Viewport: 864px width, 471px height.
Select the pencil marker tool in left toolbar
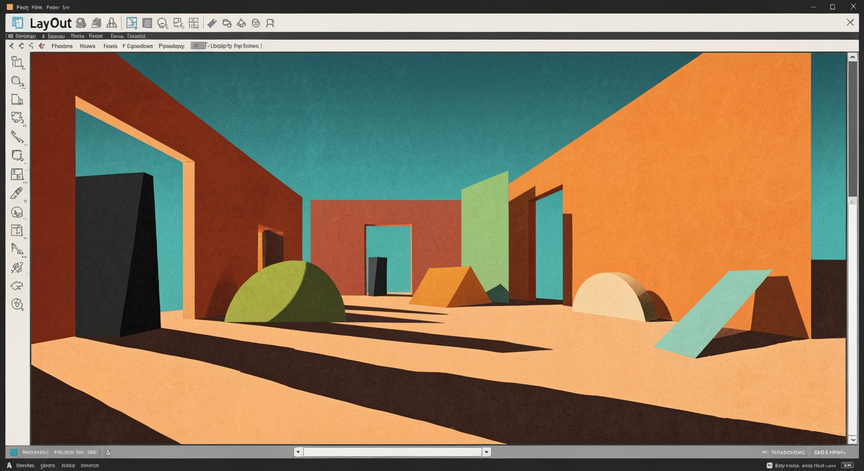click(17, 193)
